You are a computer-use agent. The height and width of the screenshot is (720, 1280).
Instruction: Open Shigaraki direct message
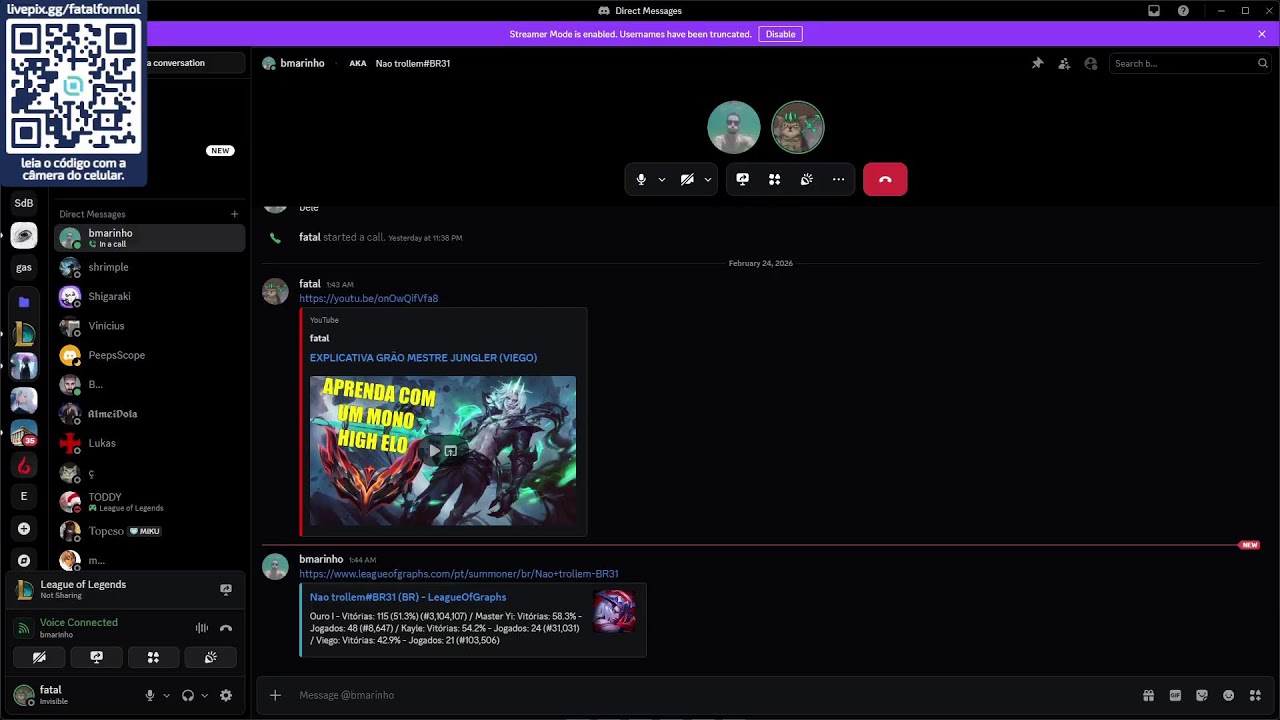point(150,296)
